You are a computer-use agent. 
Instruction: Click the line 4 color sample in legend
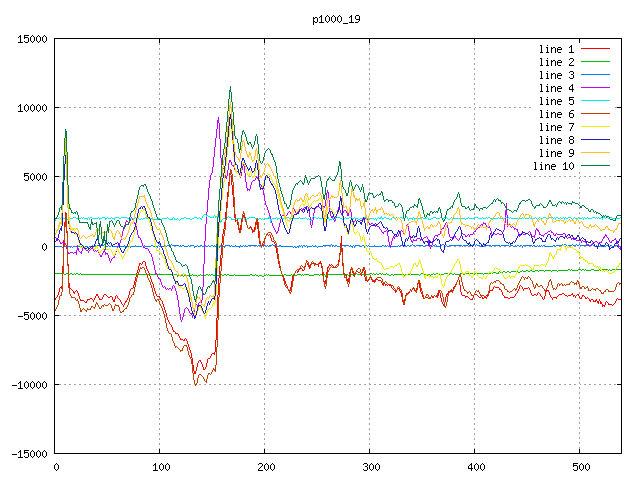click(595, 88)
